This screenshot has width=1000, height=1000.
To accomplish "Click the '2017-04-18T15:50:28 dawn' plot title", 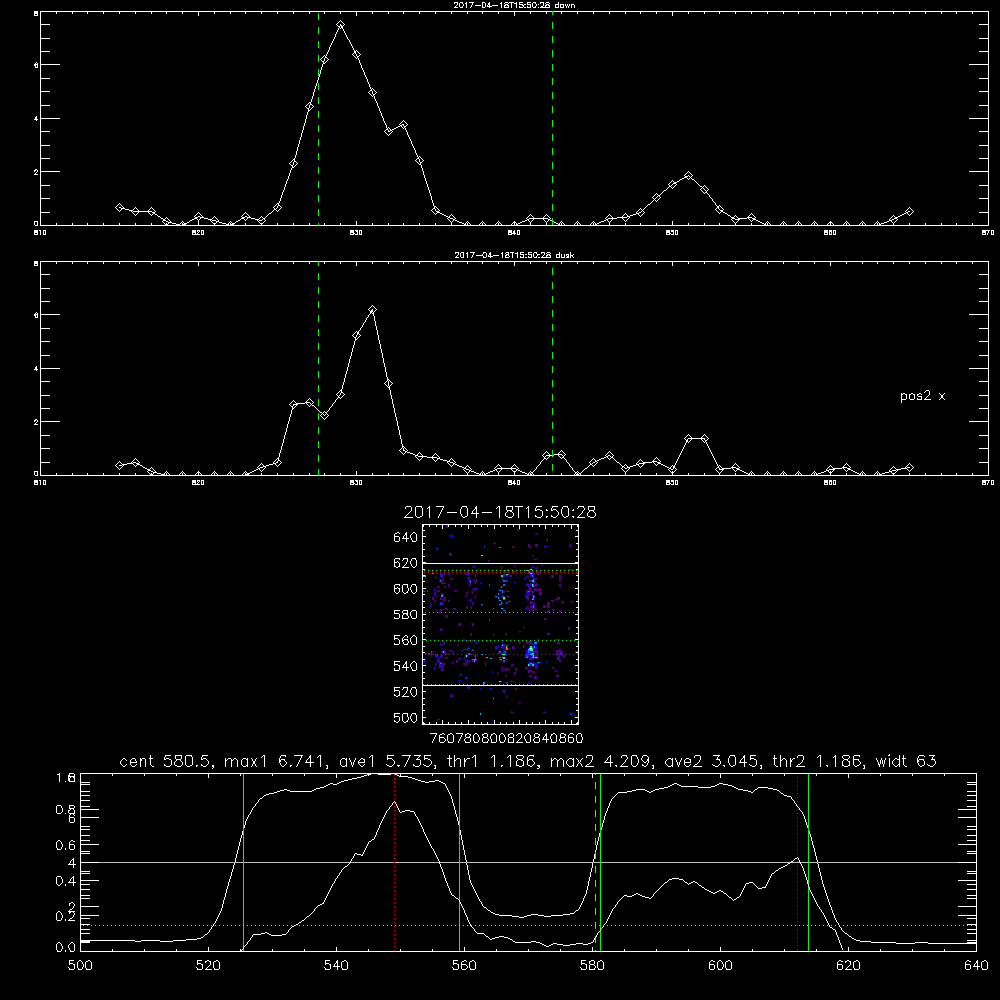I will coord(514,5).
